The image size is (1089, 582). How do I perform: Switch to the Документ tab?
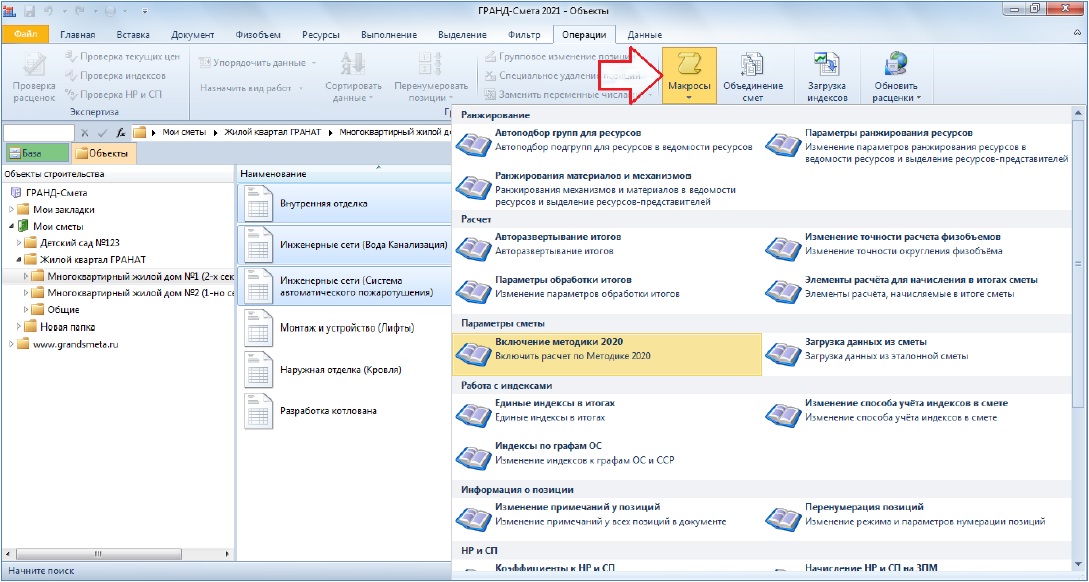click(x=192, y=35)
